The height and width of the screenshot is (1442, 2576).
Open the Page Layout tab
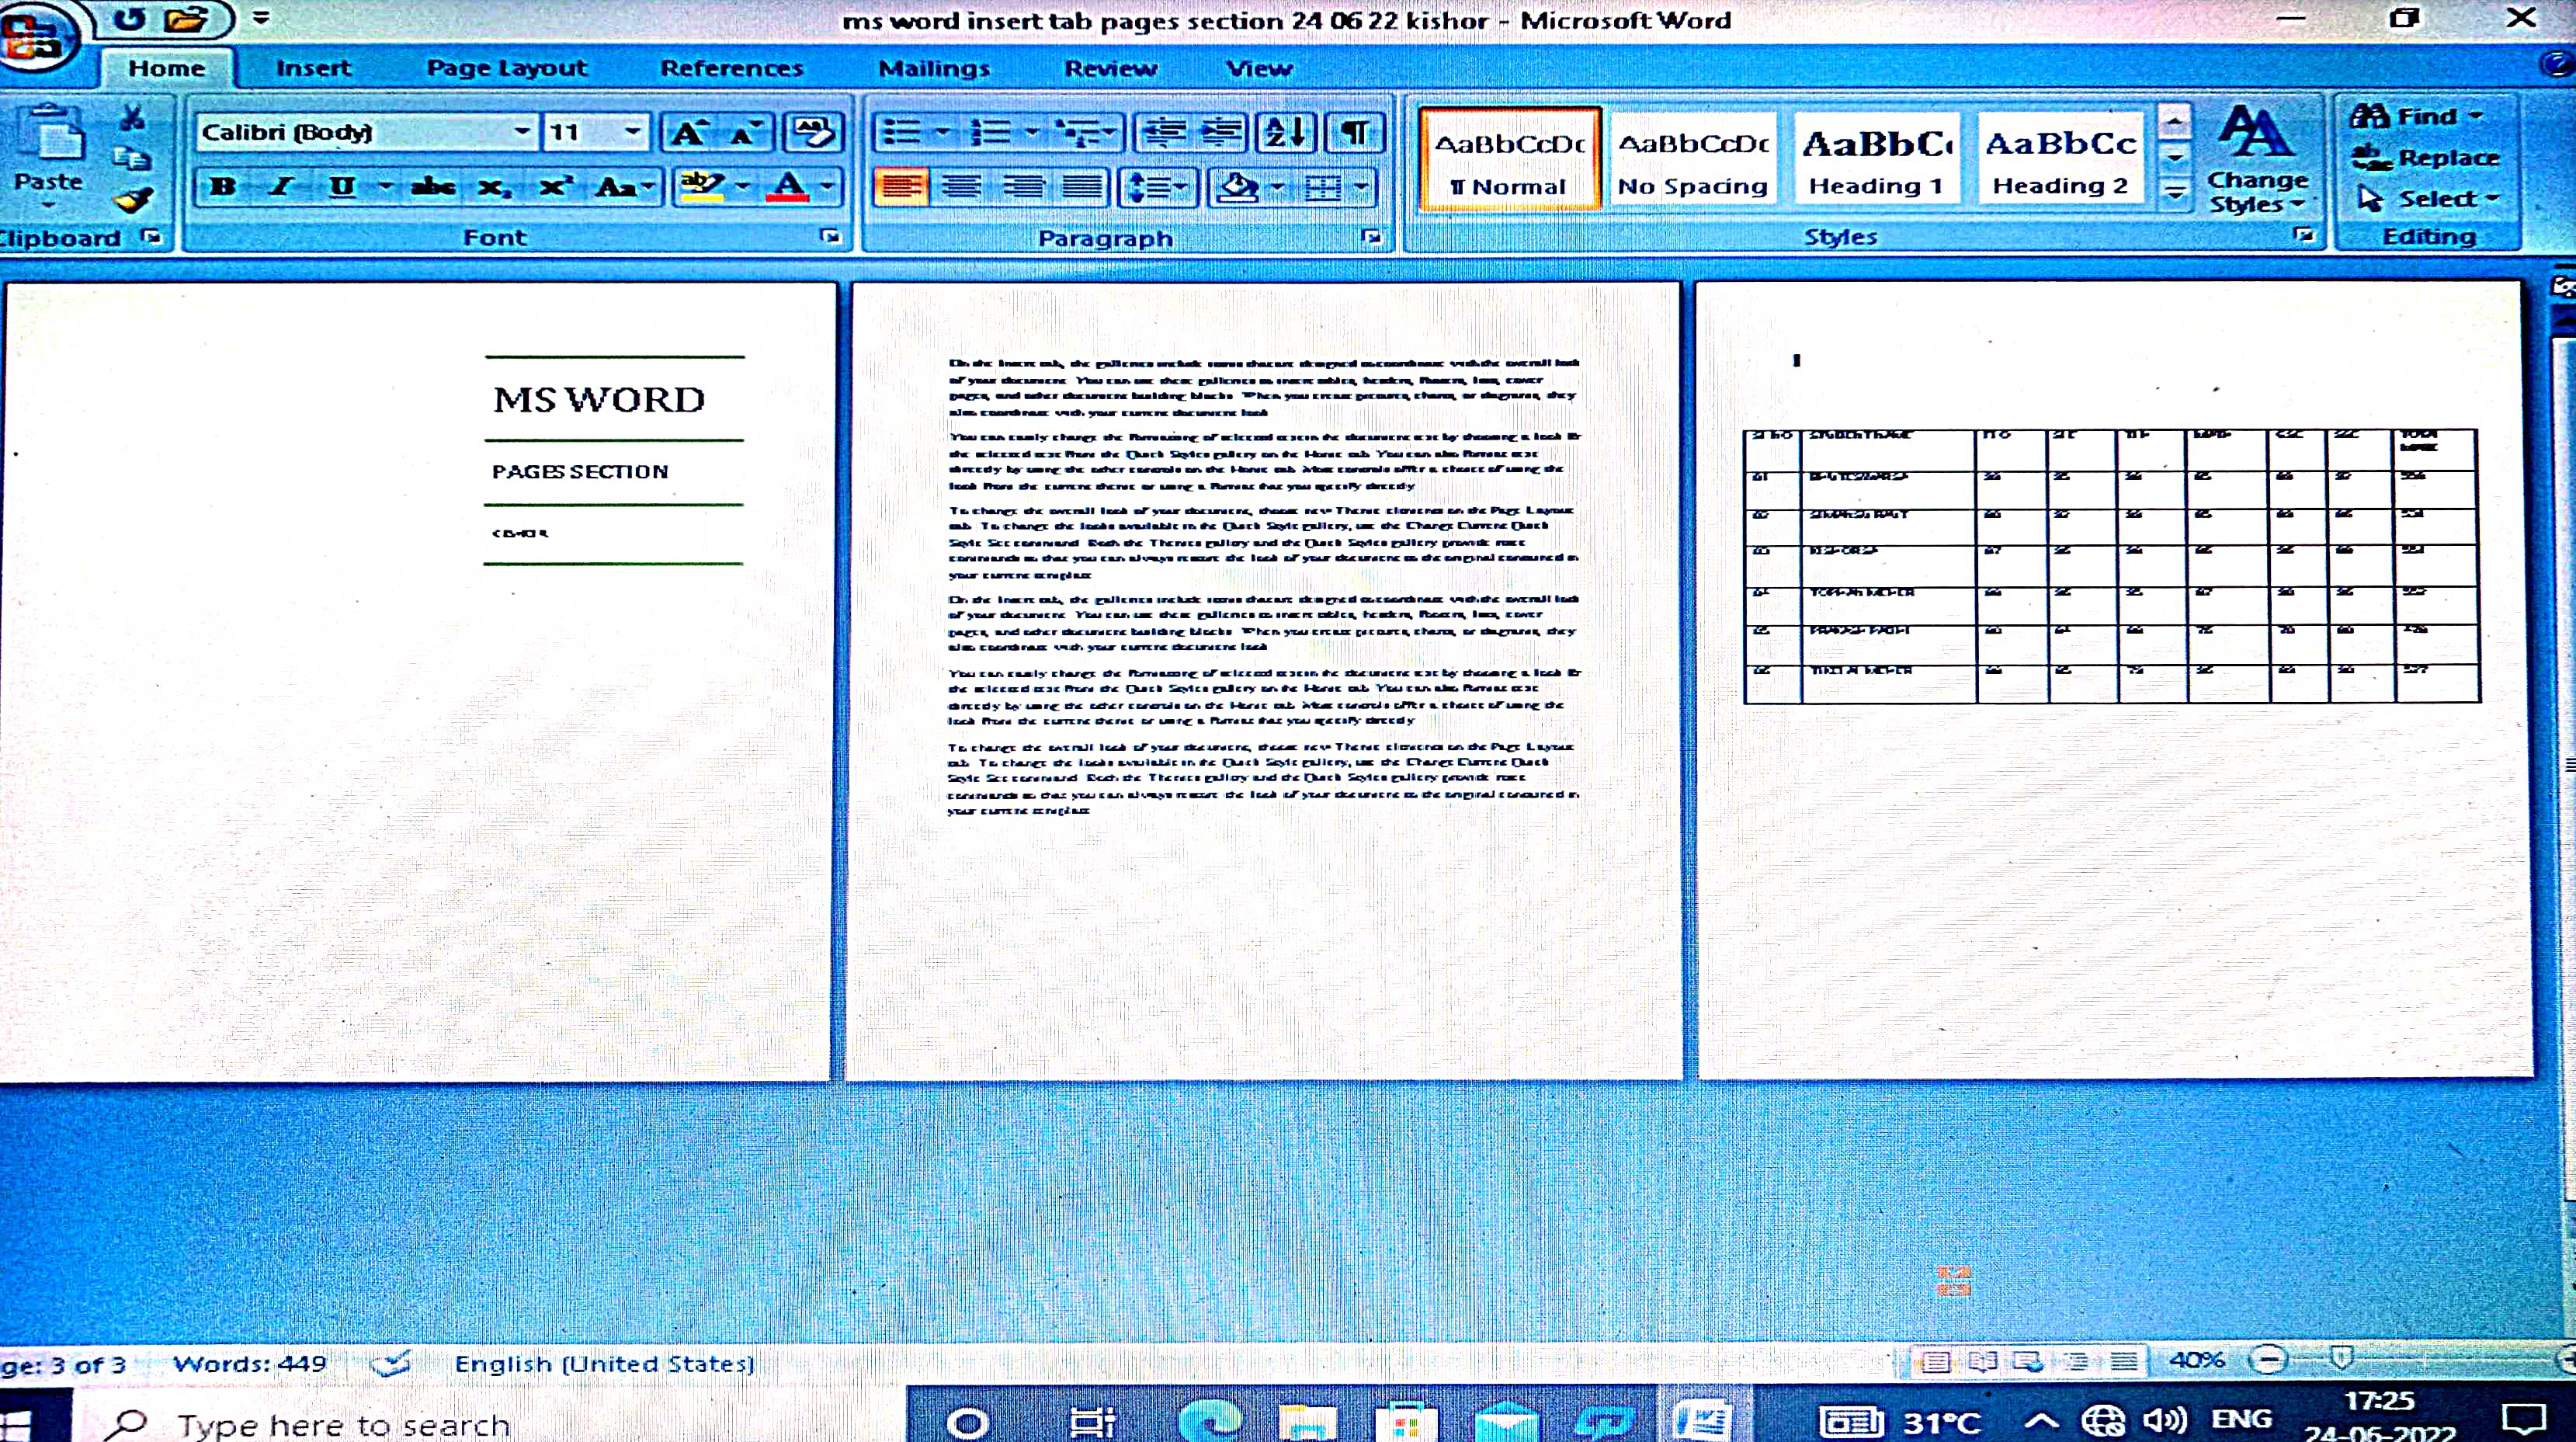pos(506,68)
